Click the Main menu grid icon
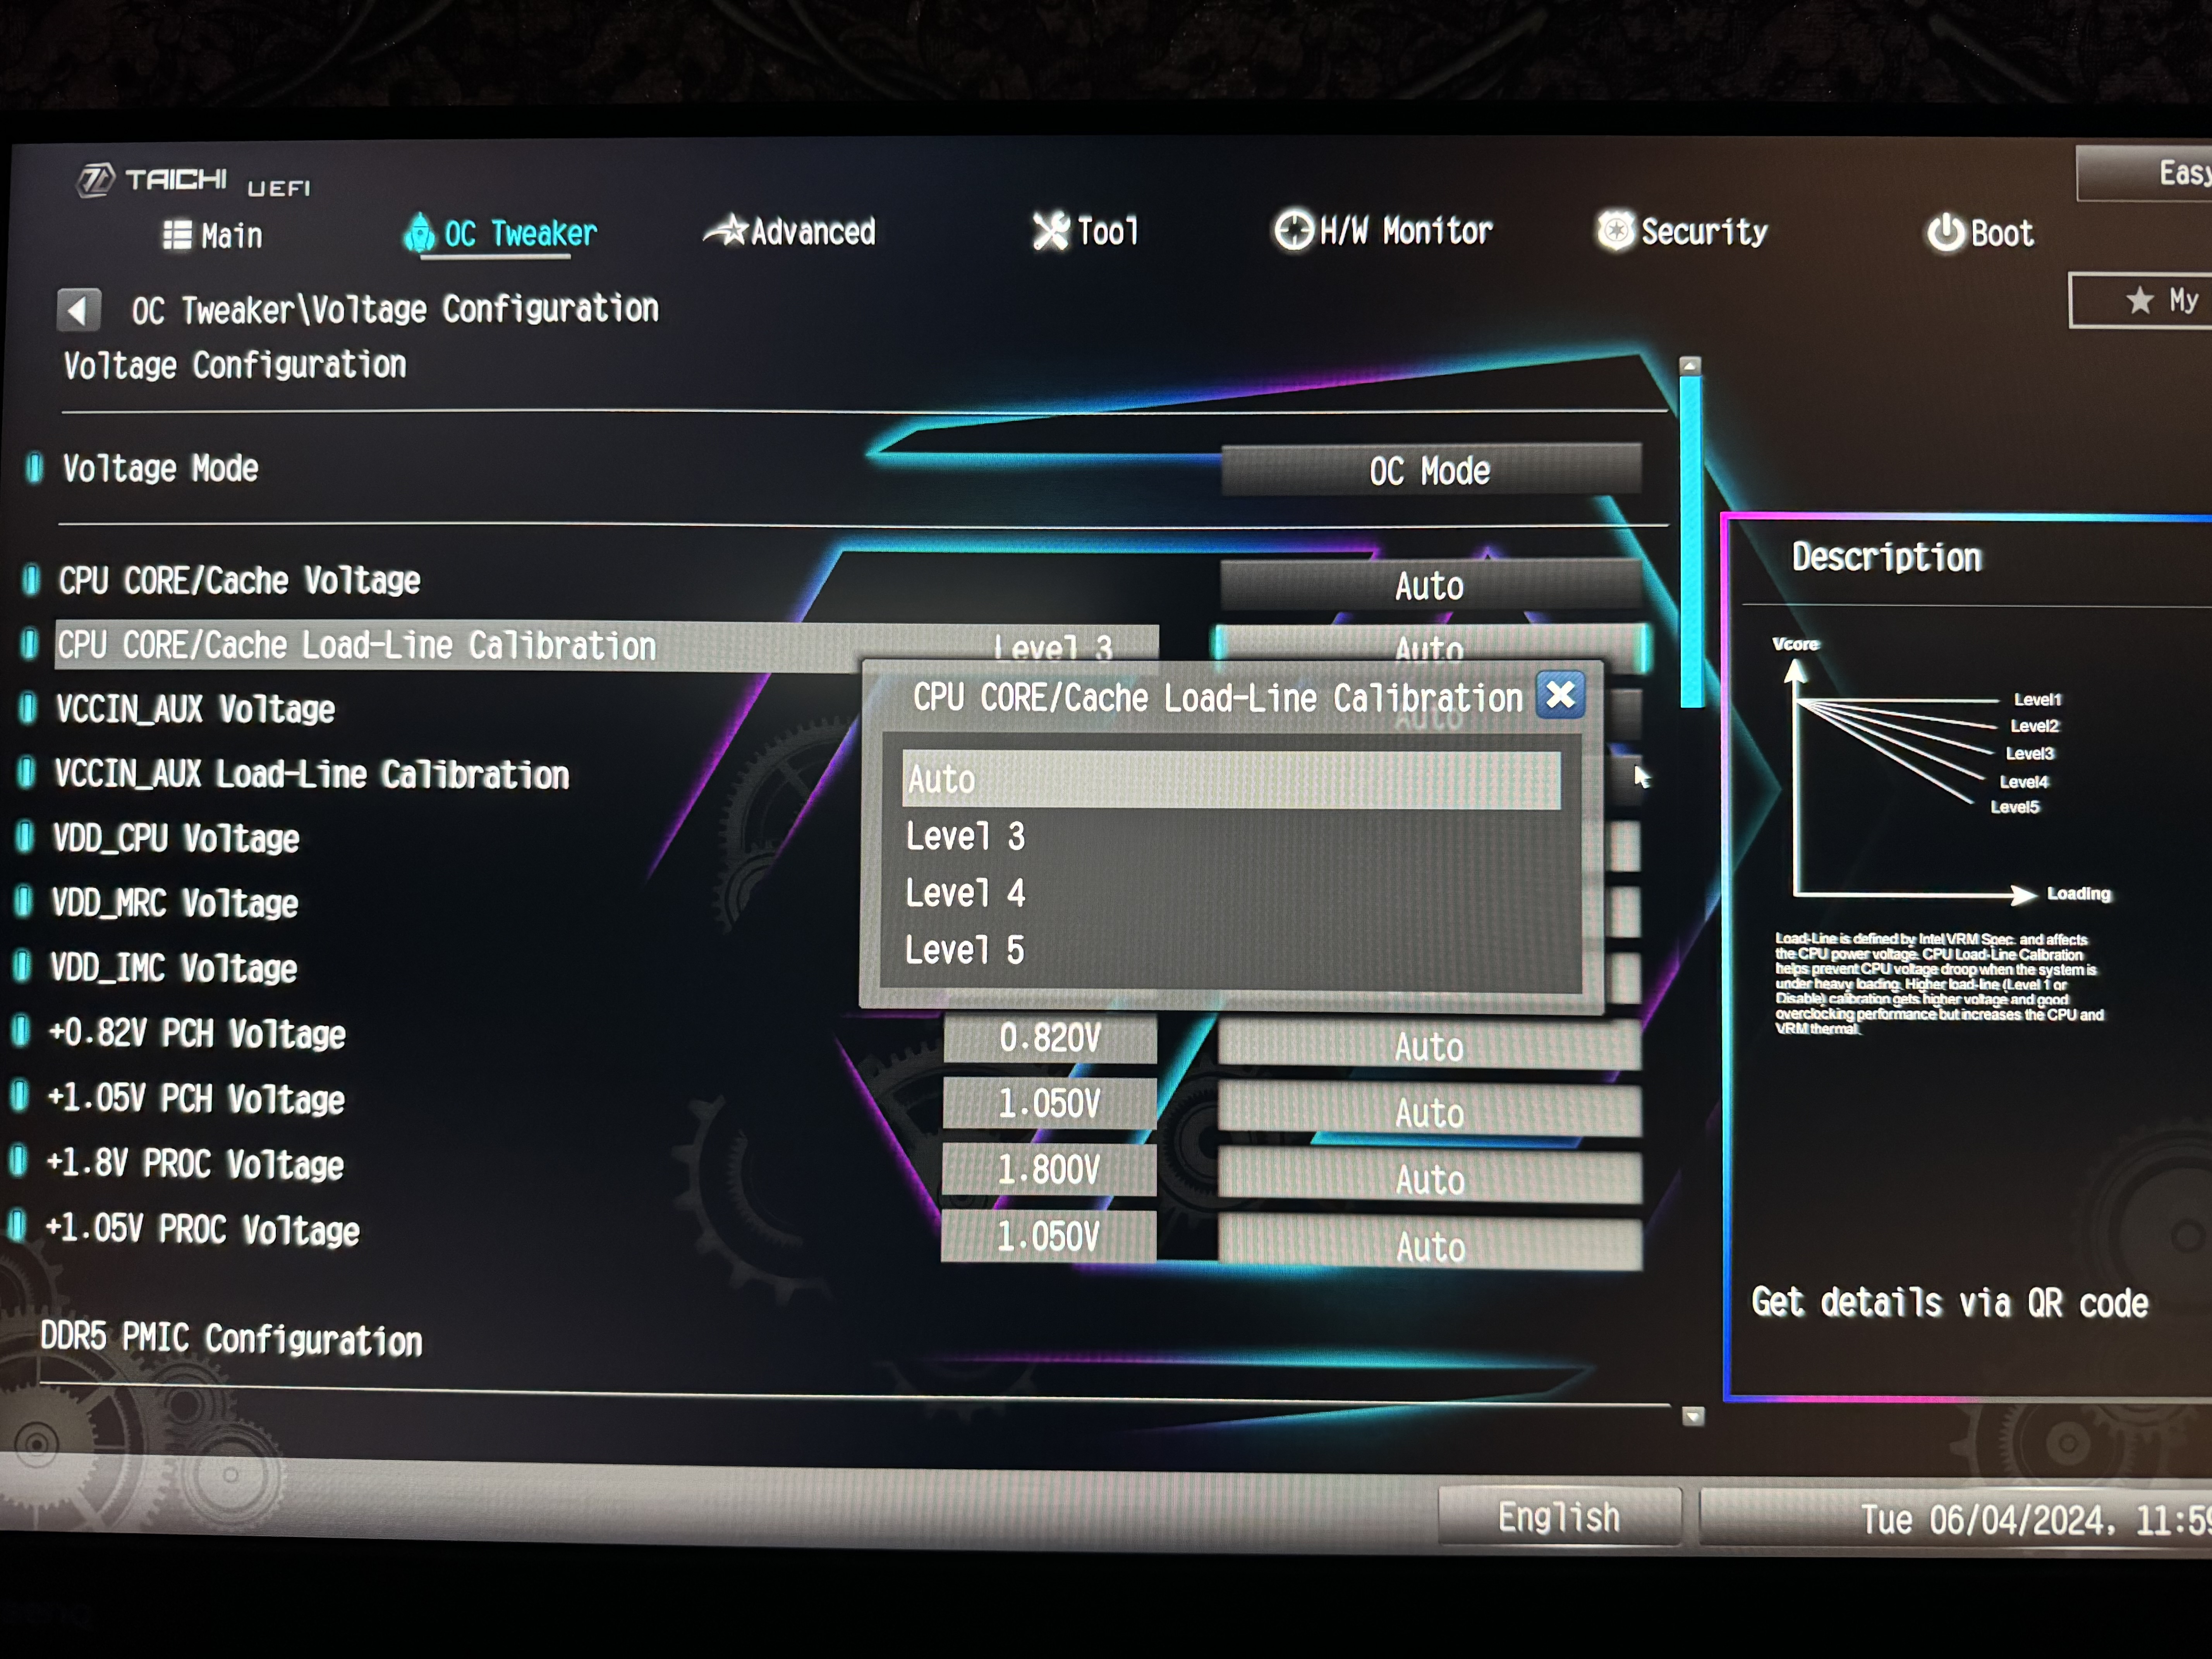The width and height of the screenshot is (2212, 1659). pyautogui.click(x=177, y=235)
